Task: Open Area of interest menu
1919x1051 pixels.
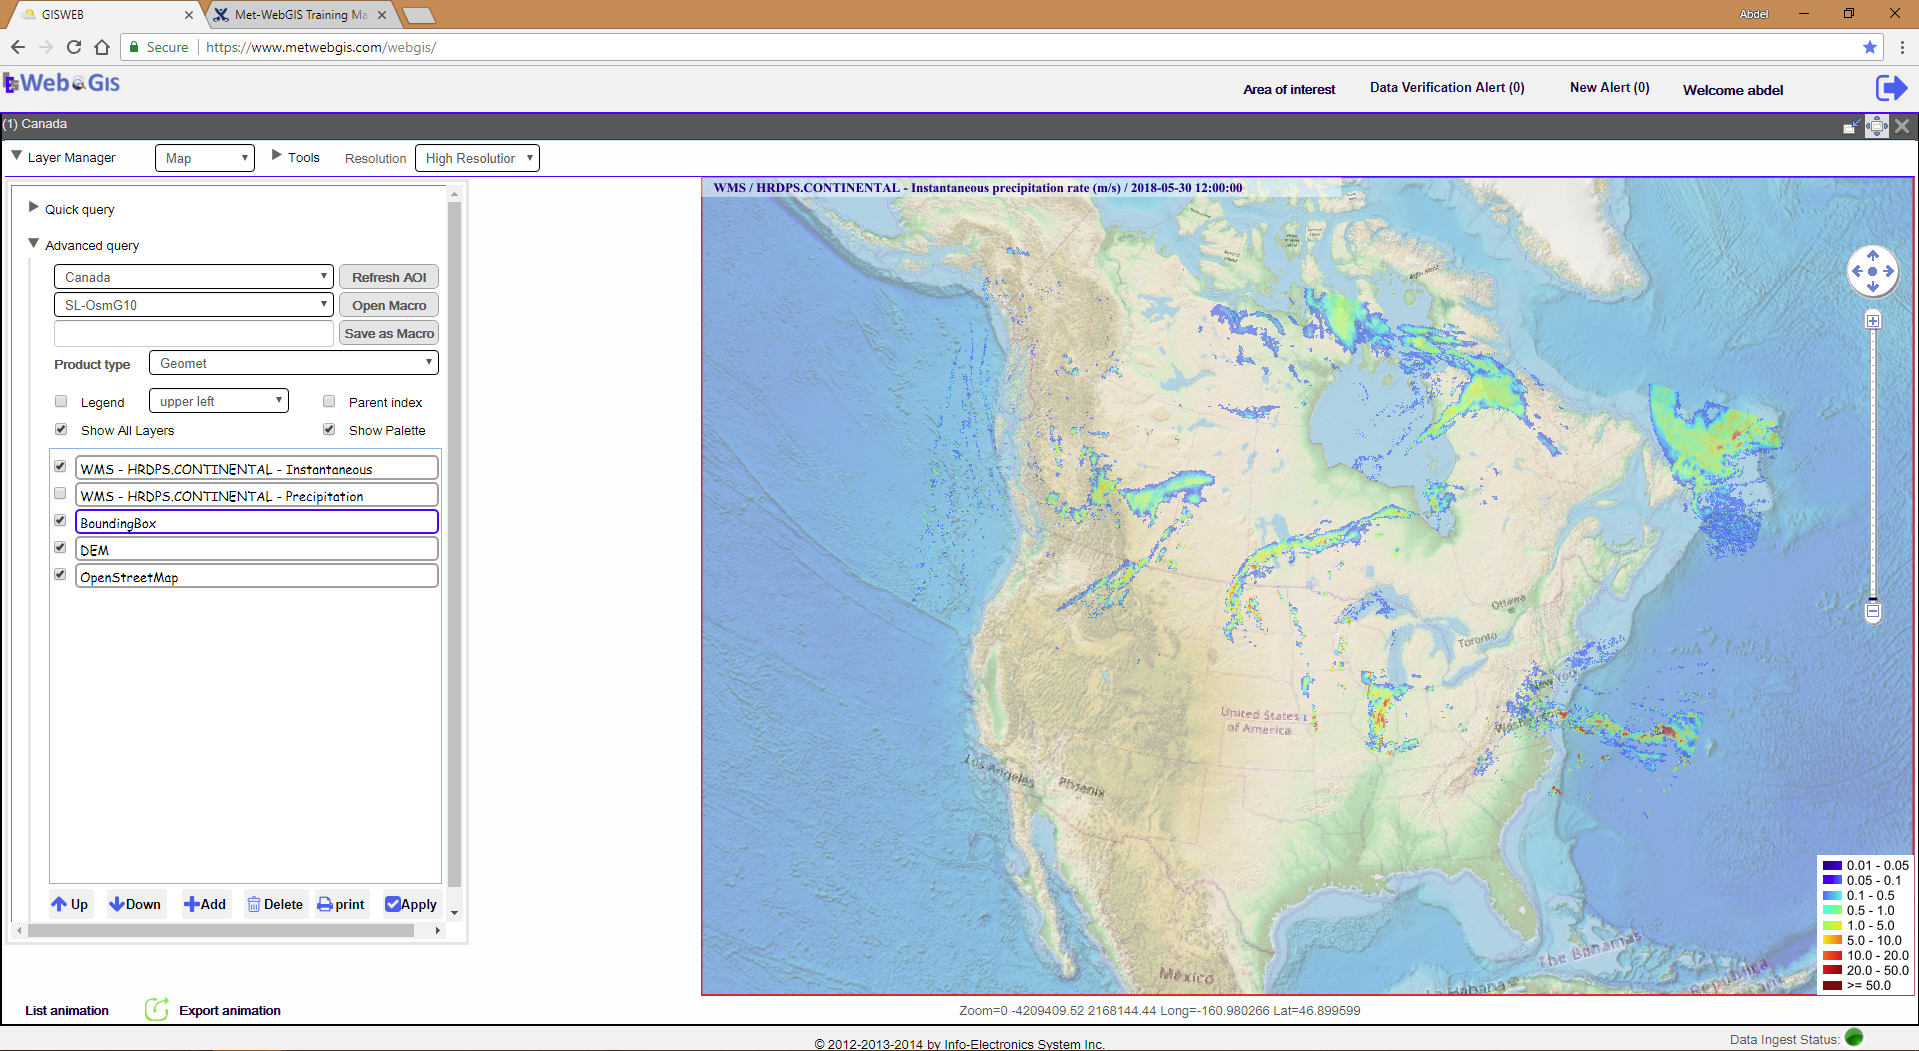Action: tap(1288, 90)
